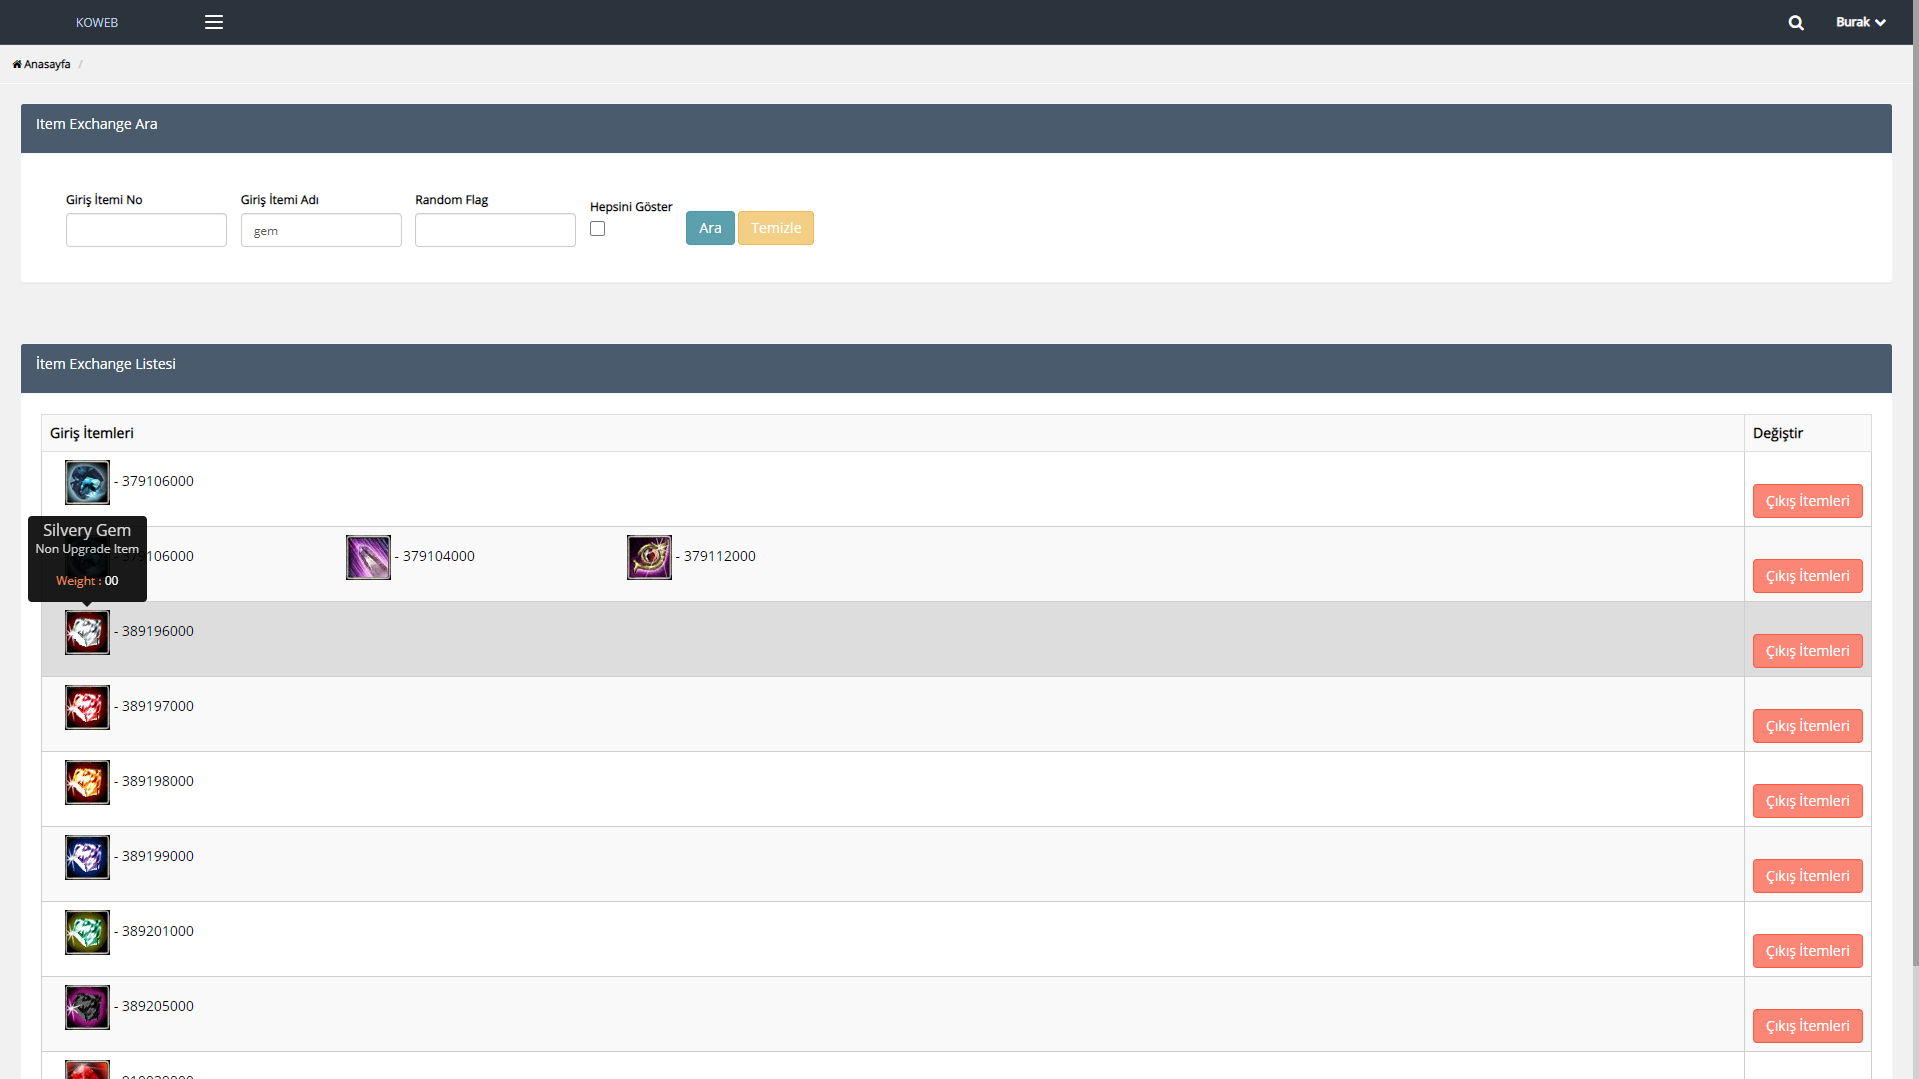1919x1079 pixels.
Task: Click the item number text 379104000
Action: [x=438, y=556]
